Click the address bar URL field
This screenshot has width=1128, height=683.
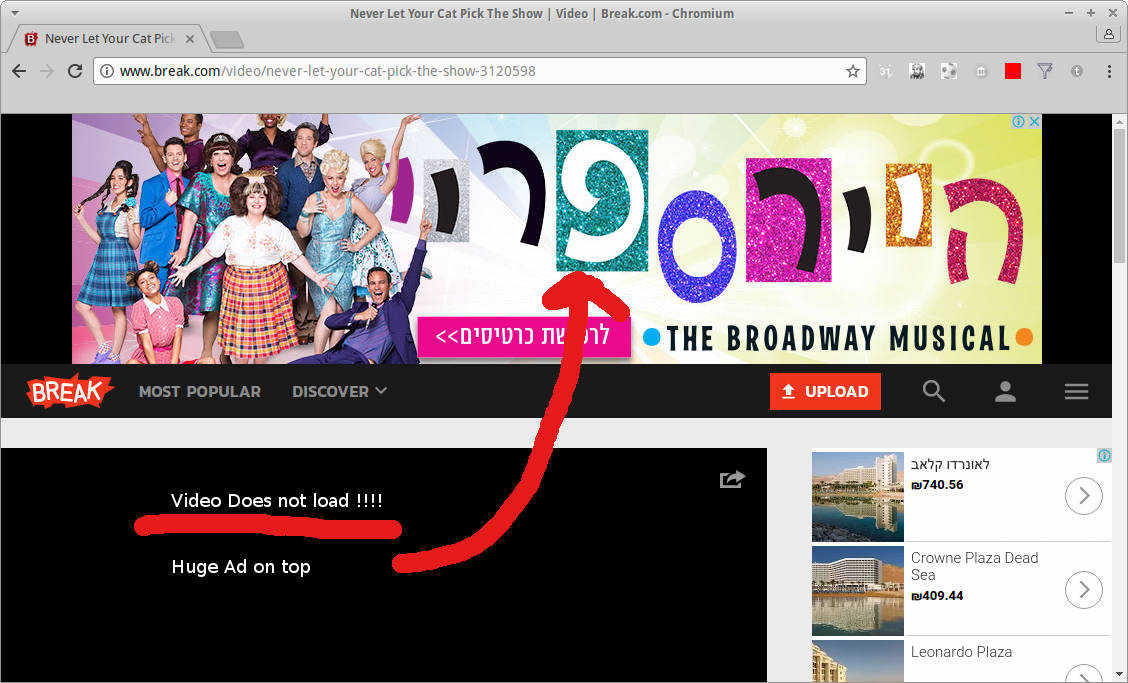[479, 71]
